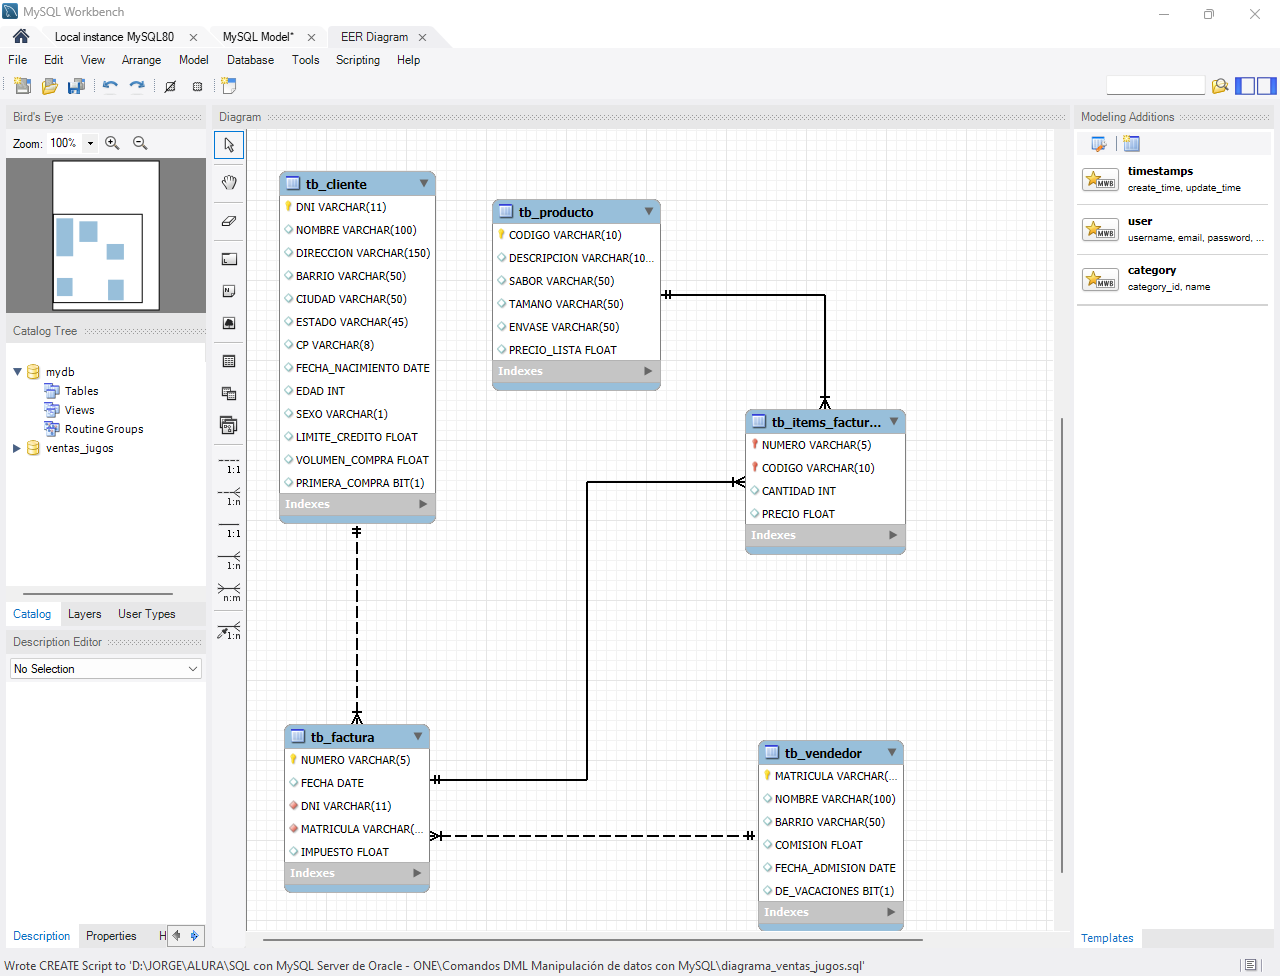Select the Hand pan tool
1280x976 pixels.
tap(229, 182)
